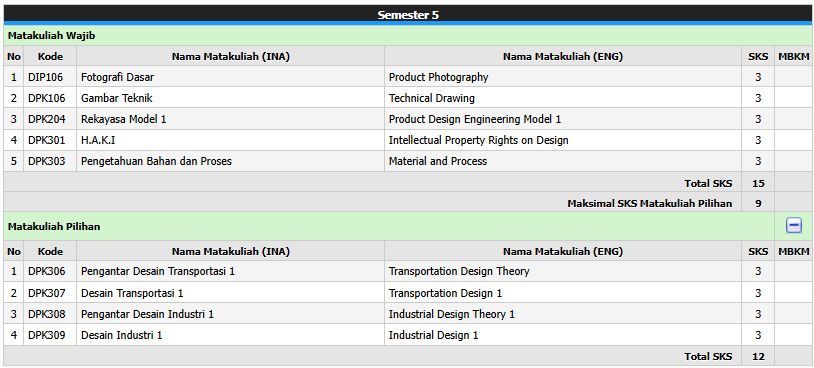
Task: Select the H.A.K.I course row
Action: click(408, 140)
